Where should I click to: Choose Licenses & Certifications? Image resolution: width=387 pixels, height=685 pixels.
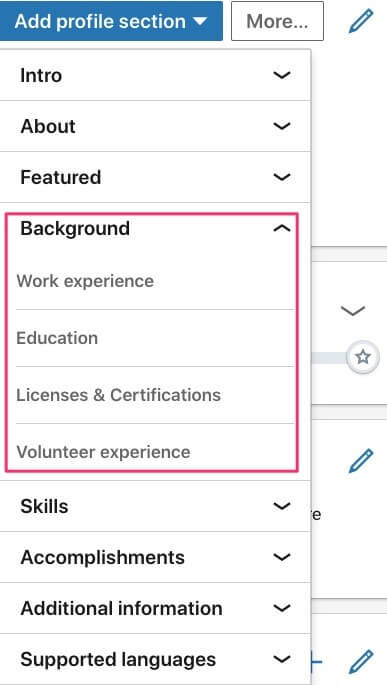(x=155, y=395)
